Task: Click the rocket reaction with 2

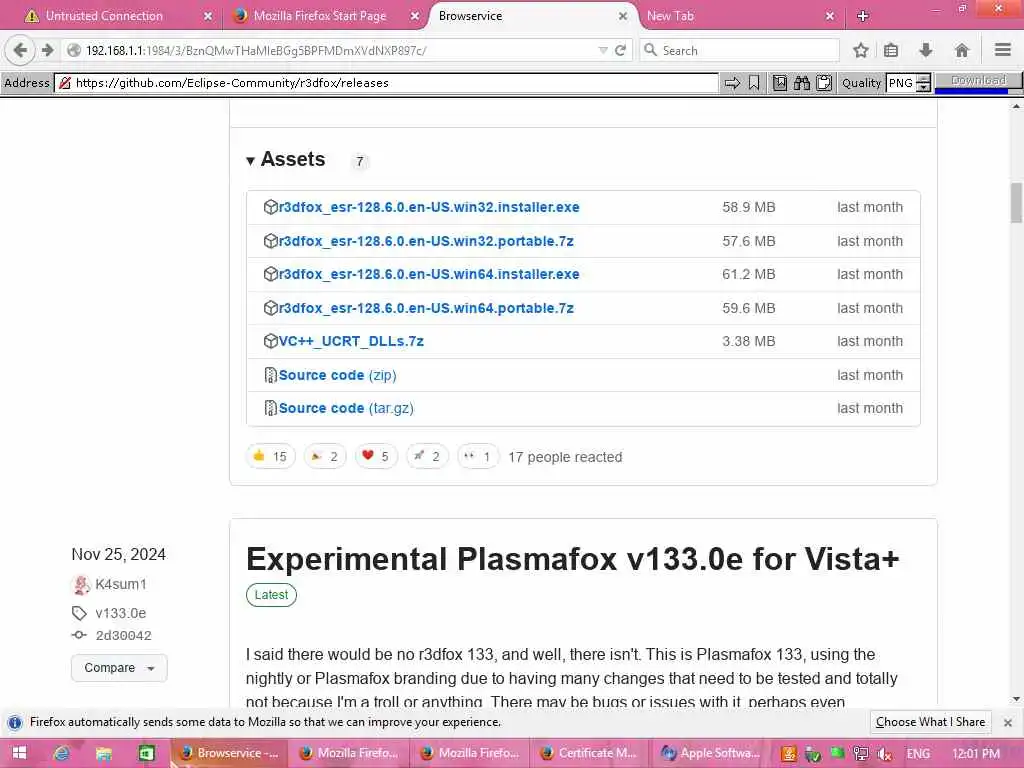Action: 427,456
